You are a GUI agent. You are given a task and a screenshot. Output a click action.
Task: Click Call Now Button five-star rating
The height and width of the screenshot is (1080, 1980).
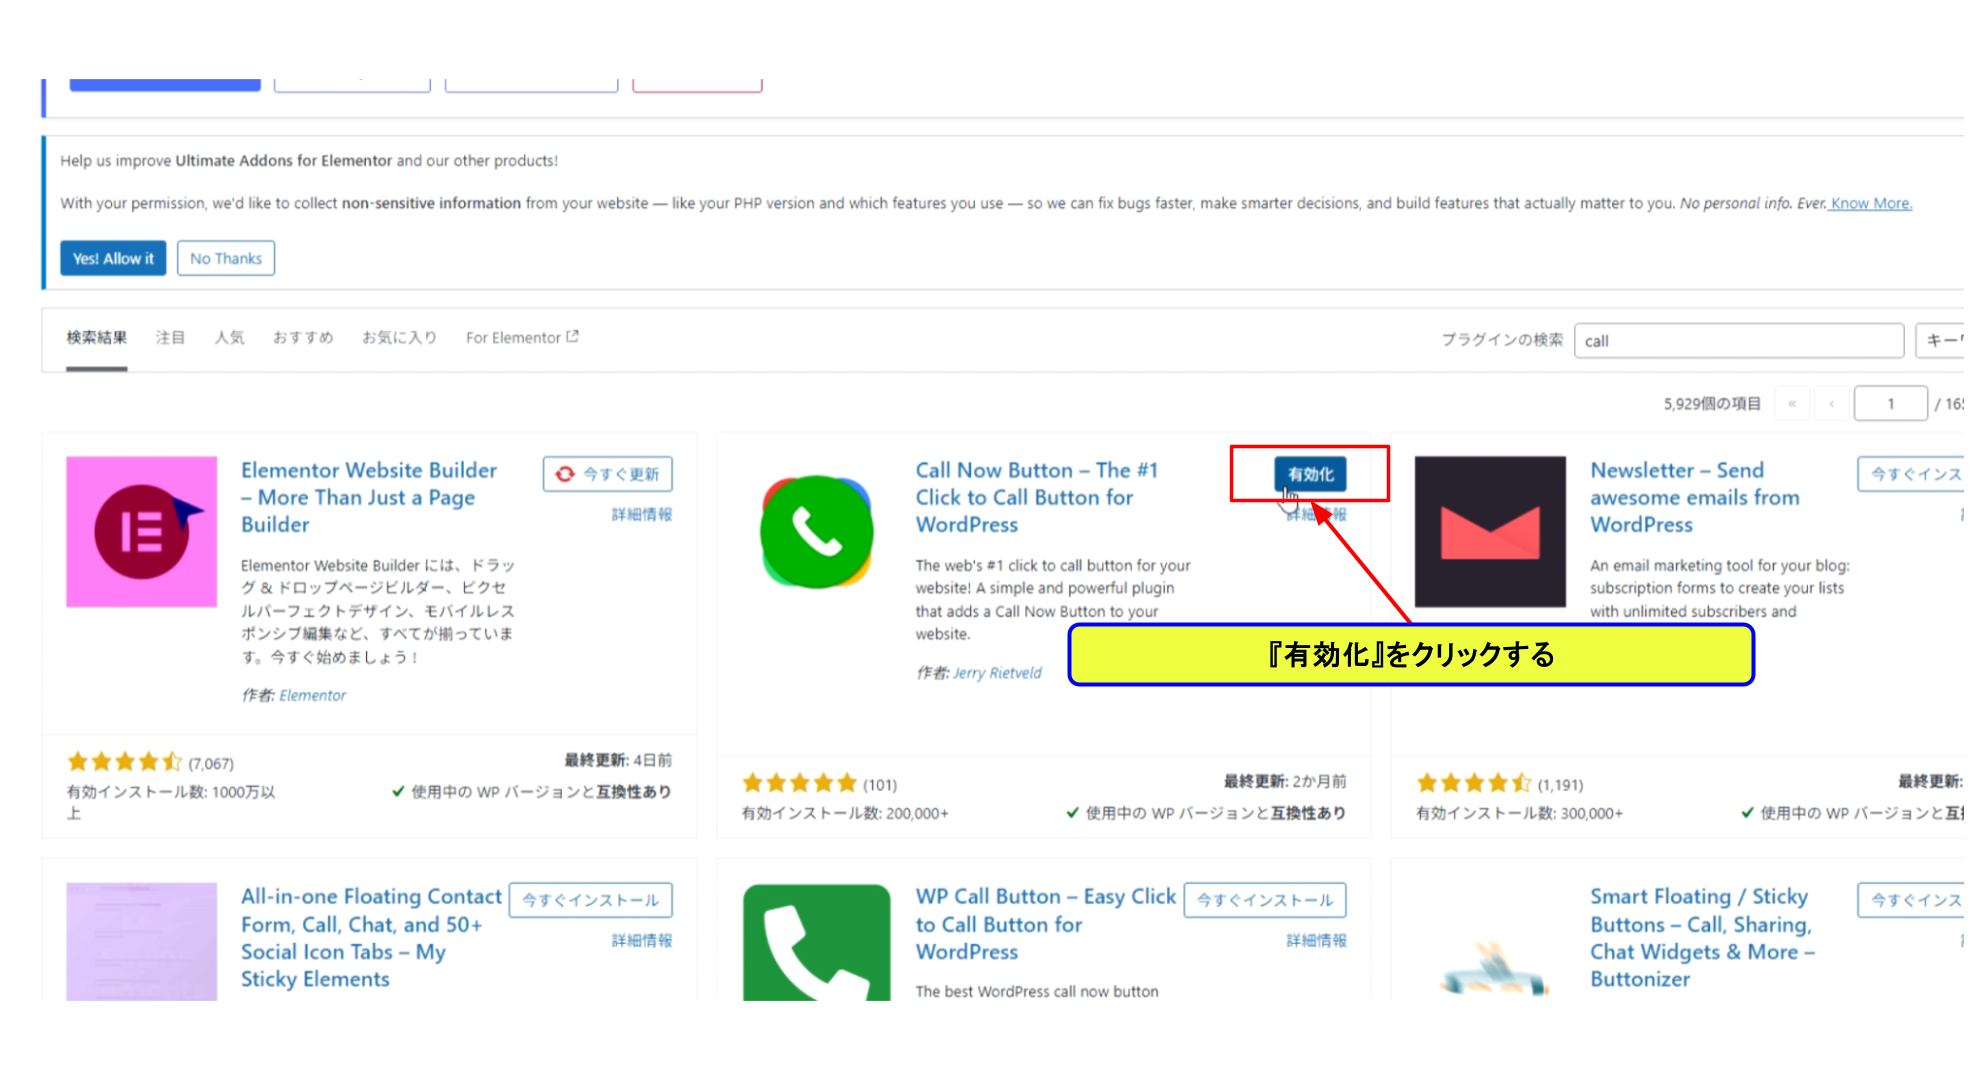click(799, 784)
